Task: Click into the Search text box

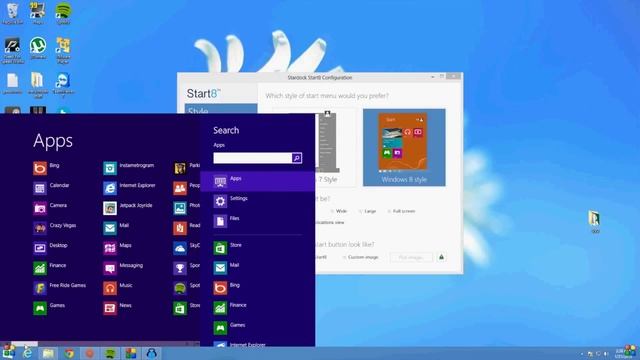Action: tap(252, 158)
